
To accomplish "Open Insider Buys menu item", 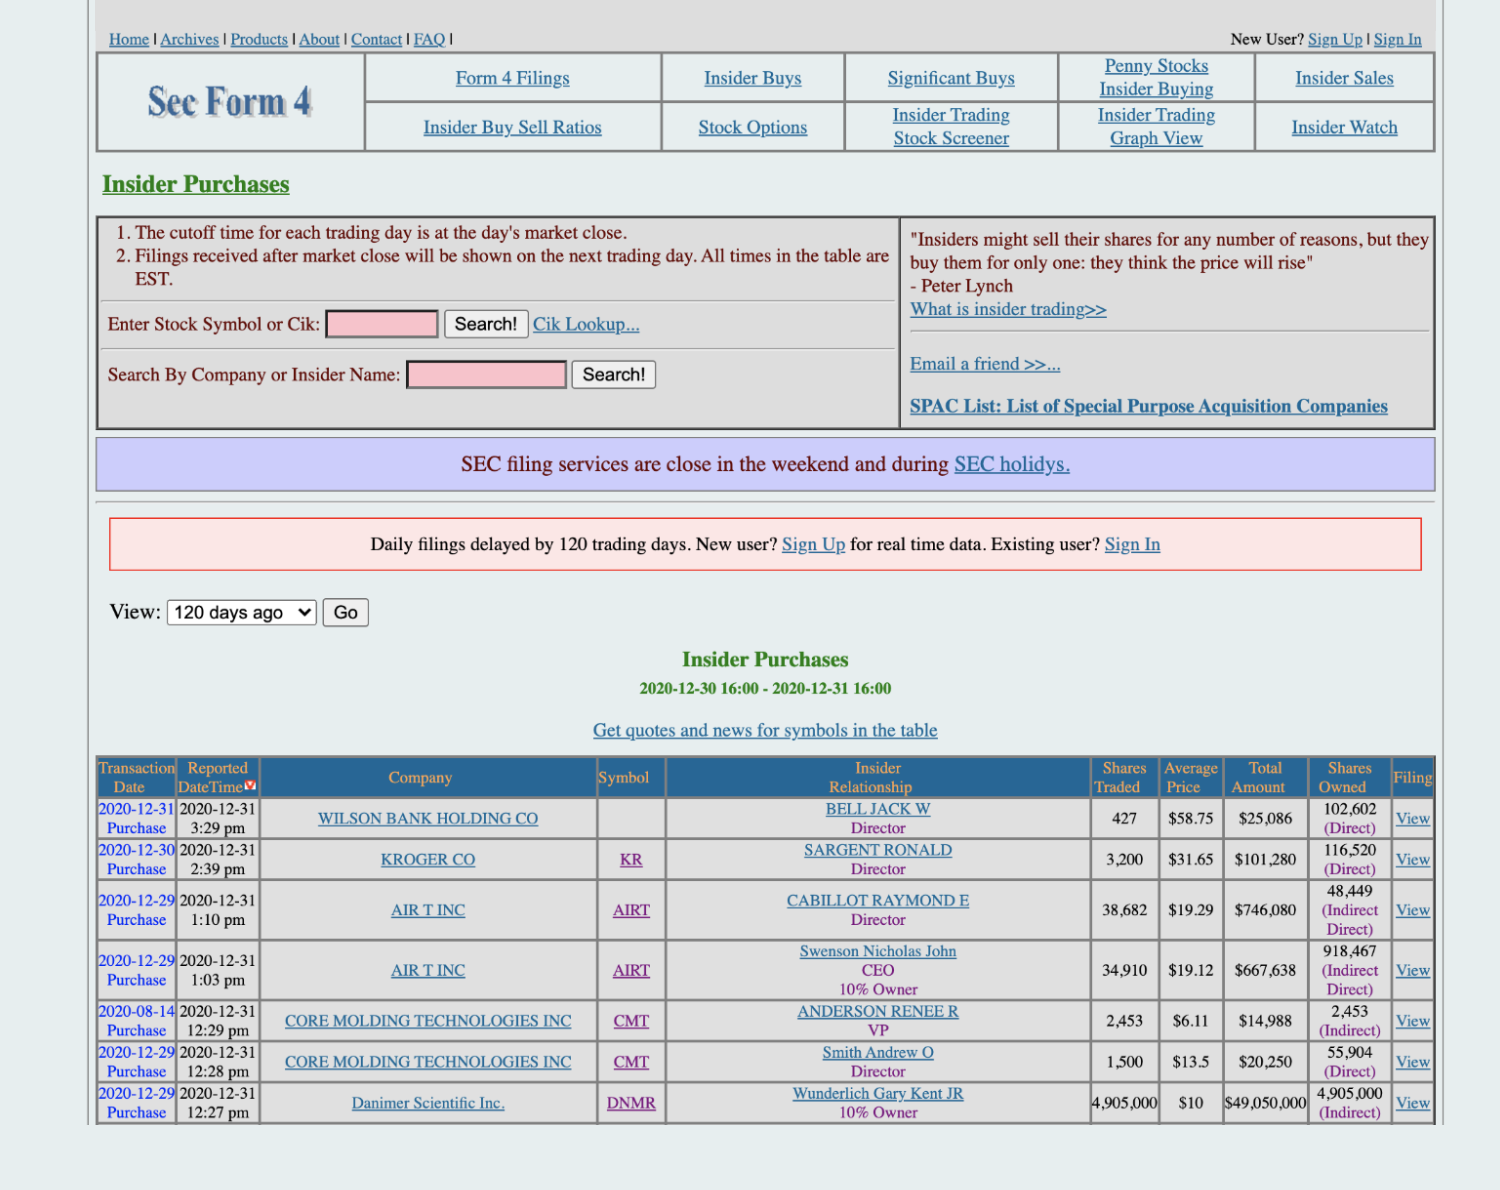I will tap(753, 78).
